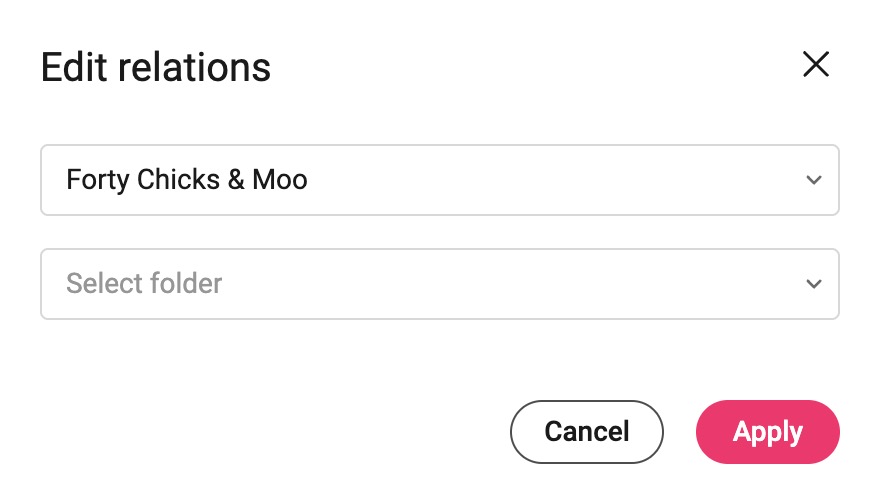Viewport: 880px width, 502px height.
Task: Discard changes with the Cancel button
Action: coord(586,432)
